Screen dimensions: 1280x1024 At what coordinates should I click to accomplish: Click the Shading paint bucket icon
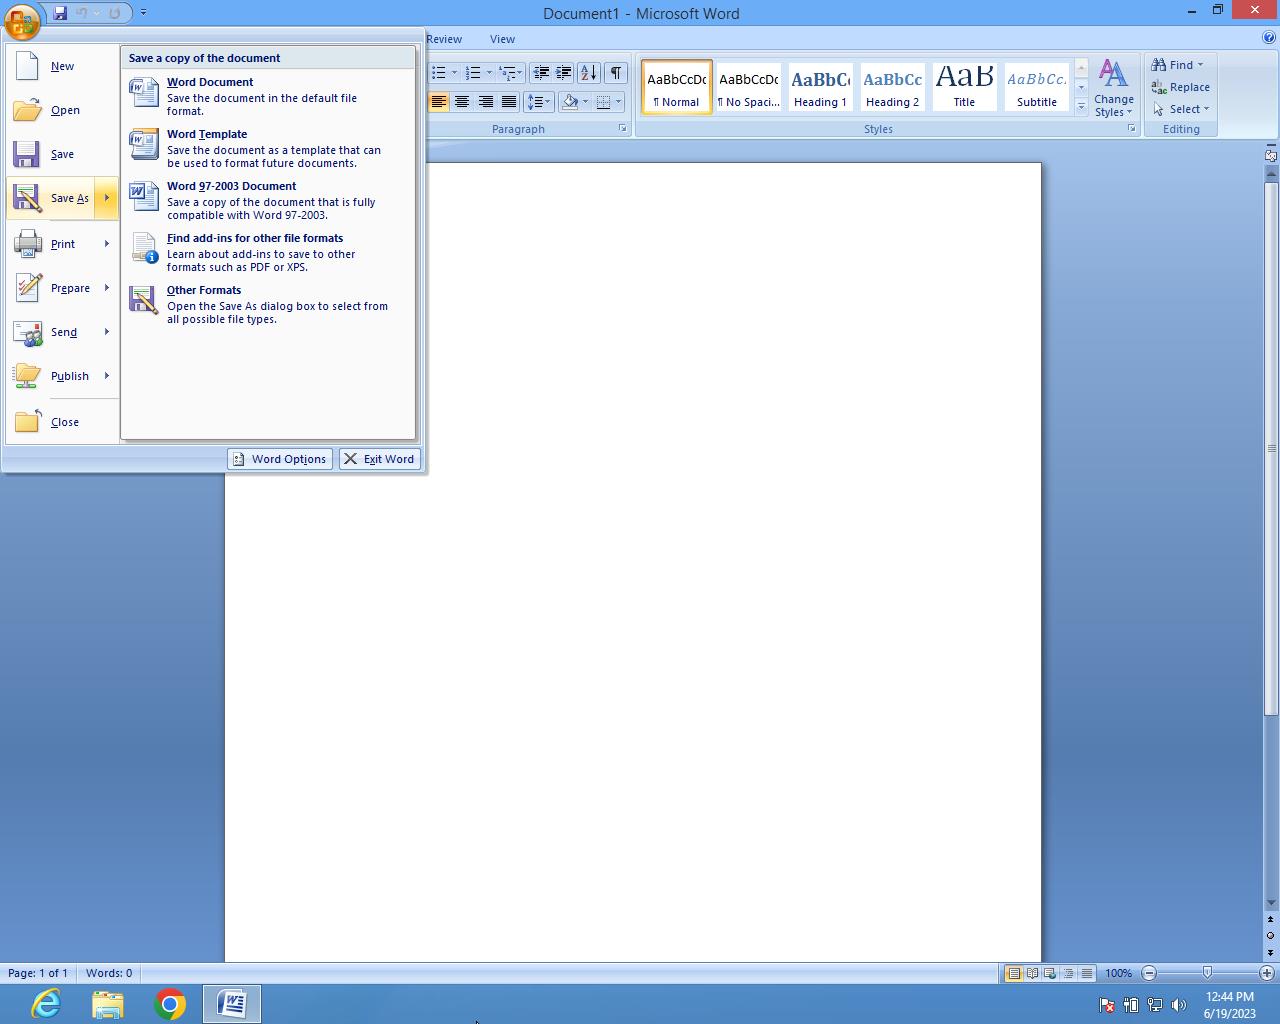(571, 102)
